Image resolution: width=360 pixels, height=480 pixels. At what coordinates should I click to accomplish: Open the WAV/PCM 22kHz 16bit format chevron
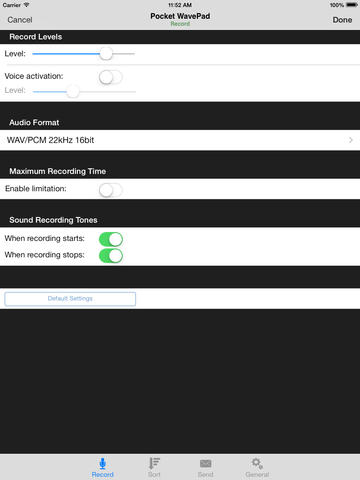[351, 140]
